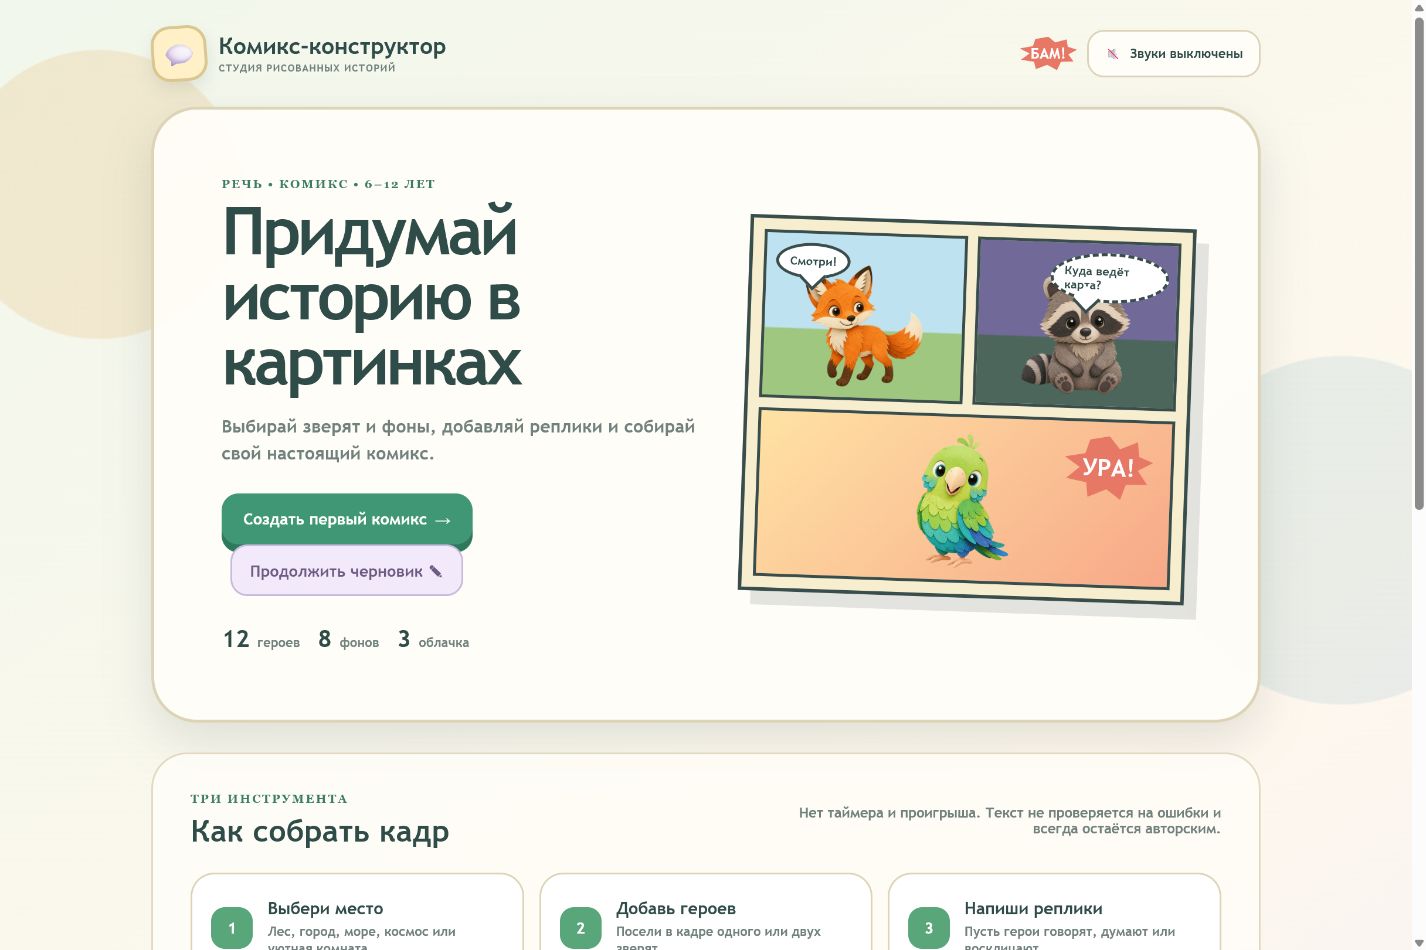Click step 1 number badge
Image resolution: width=1426 pixels, height=950 pixels.
[x=232, y=928]
